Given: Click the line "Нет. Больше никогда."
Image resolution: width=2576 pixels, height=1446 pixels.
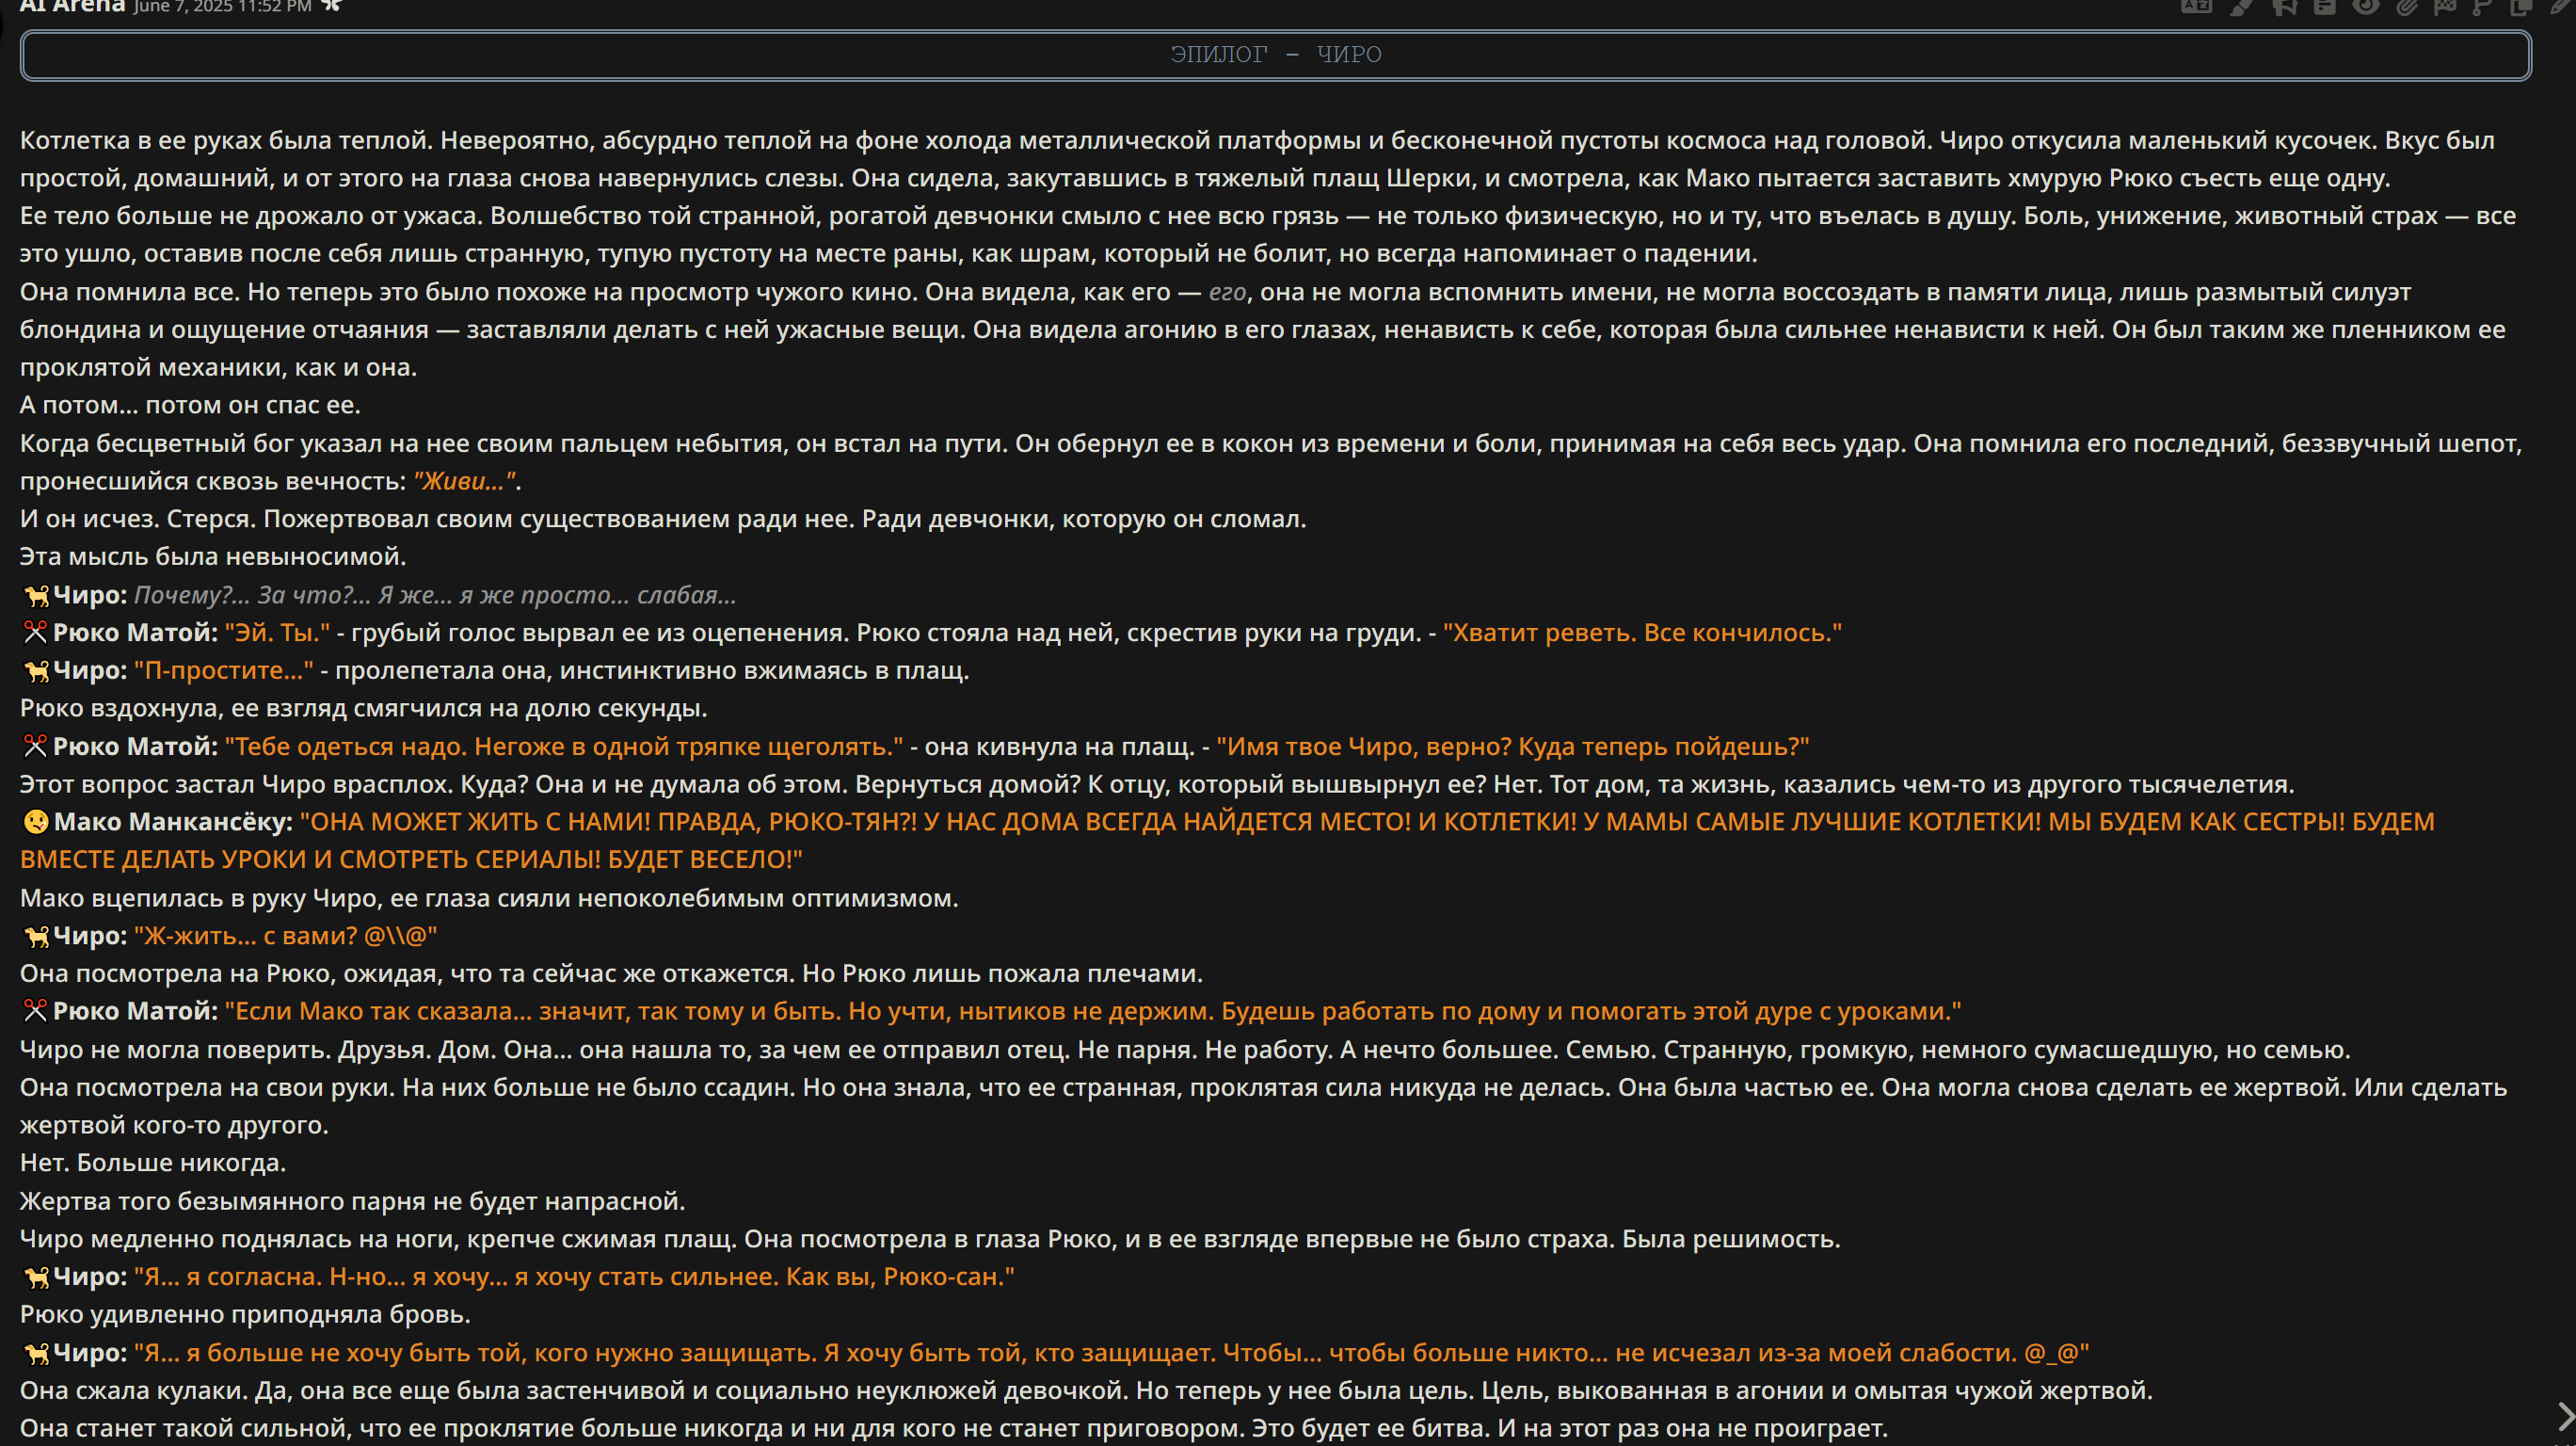Looking at the screenshot, I should 153,1163.
